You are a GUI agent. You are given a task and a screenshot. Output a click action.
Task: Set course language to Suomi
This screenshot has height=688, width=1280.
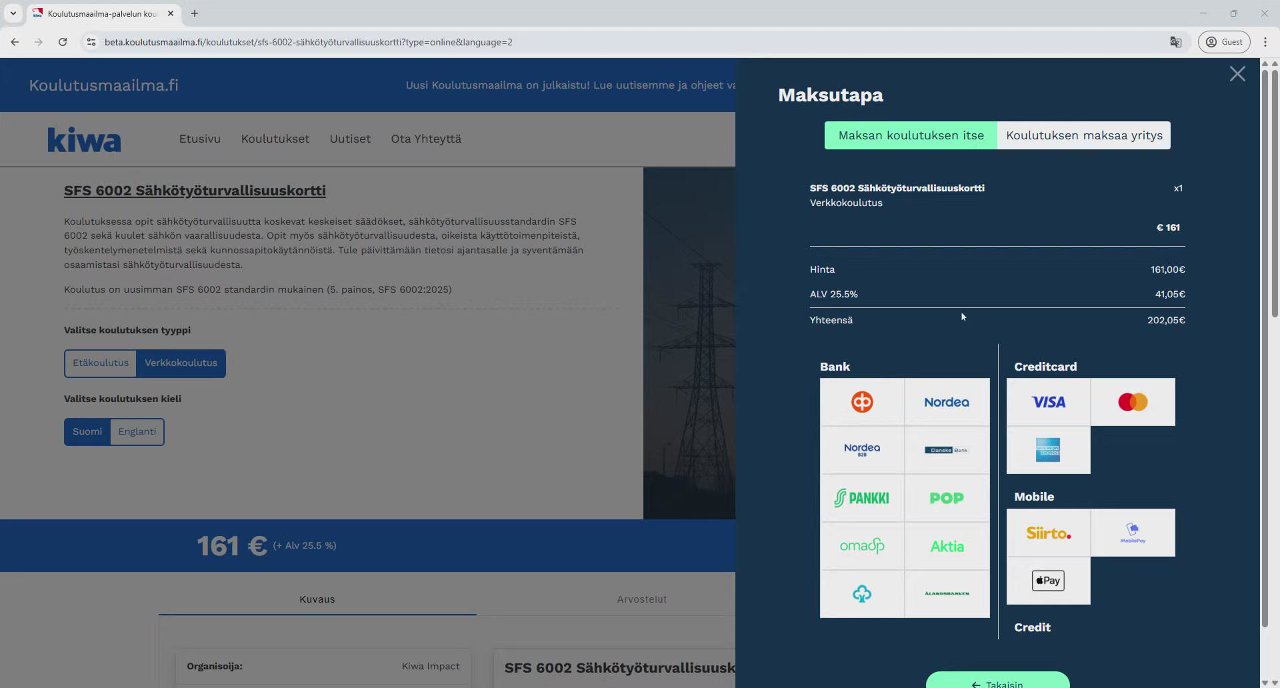(x=87, y=432)
